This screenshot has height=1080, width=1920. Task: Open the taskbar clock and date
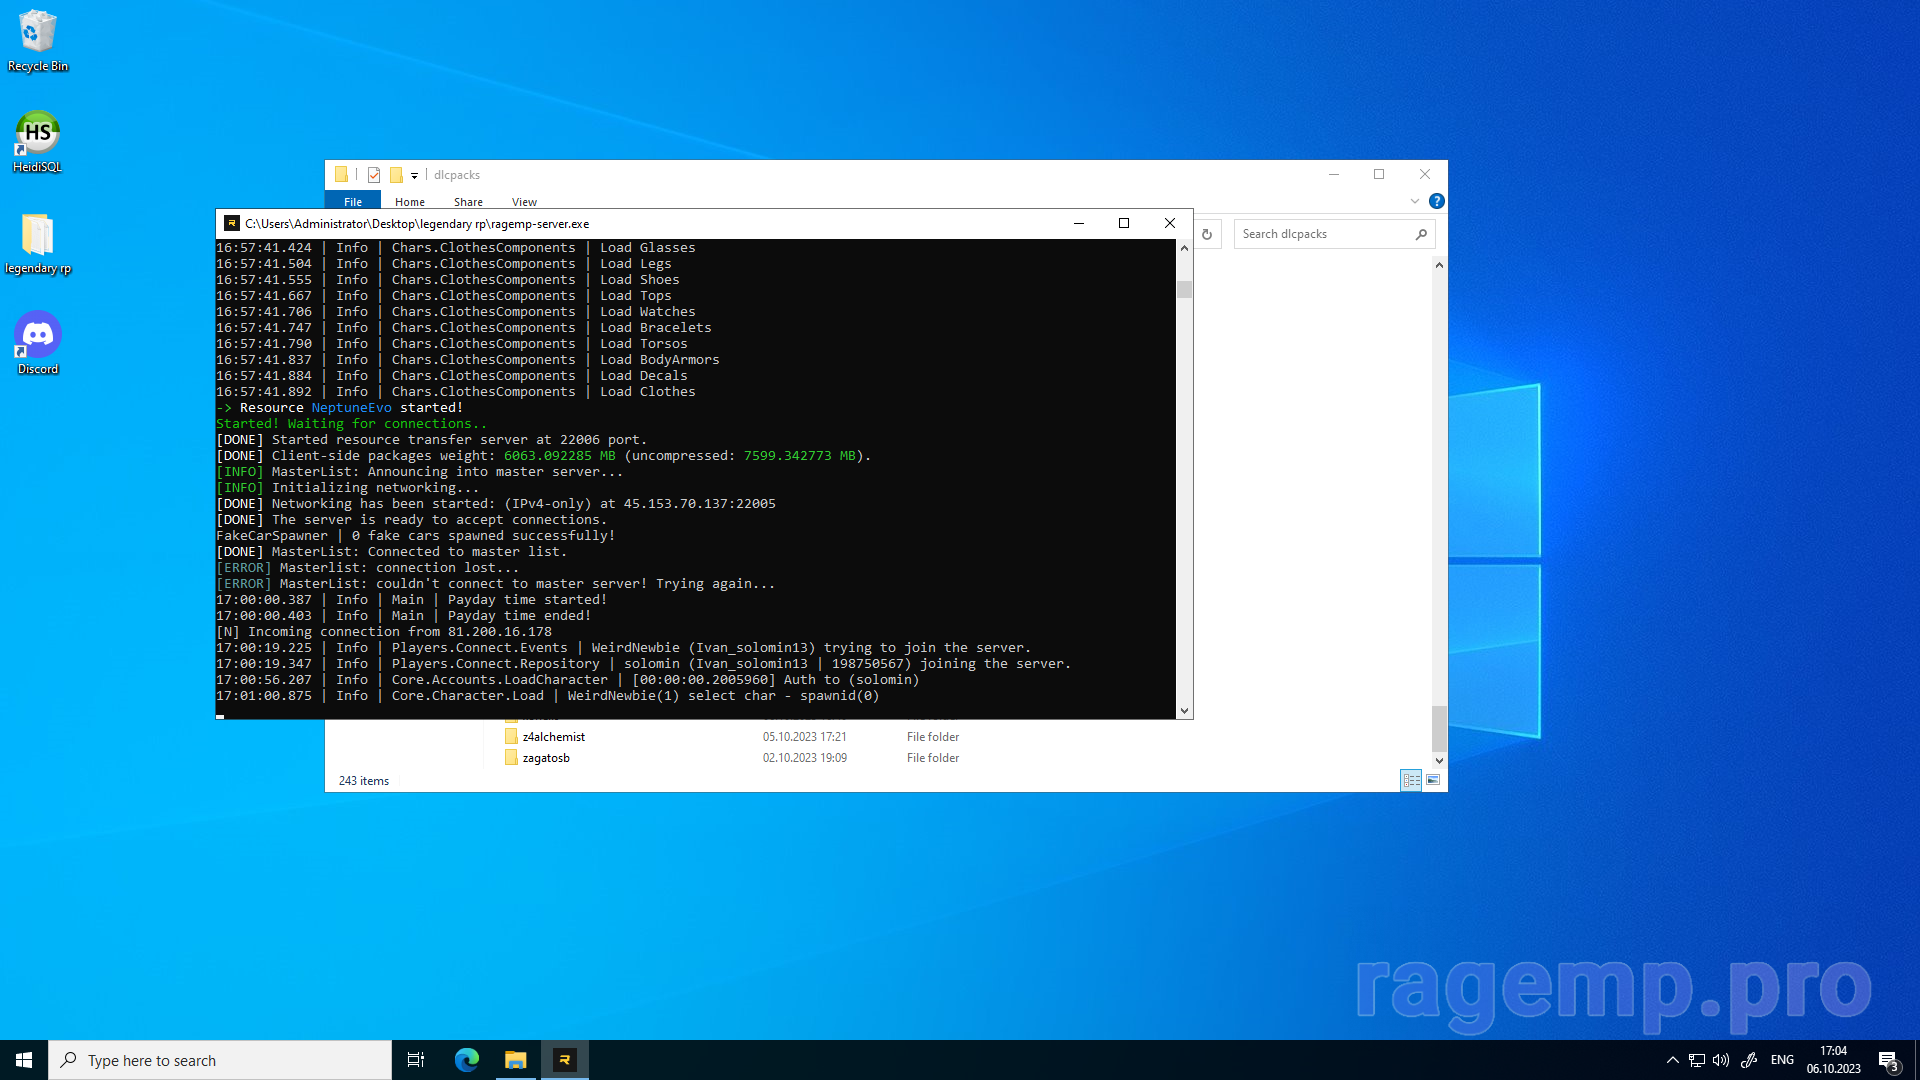[x=1833, y=1060]
